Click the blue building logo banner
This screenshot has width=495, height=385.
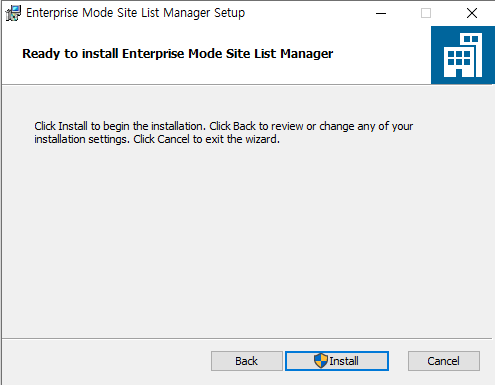463,55
